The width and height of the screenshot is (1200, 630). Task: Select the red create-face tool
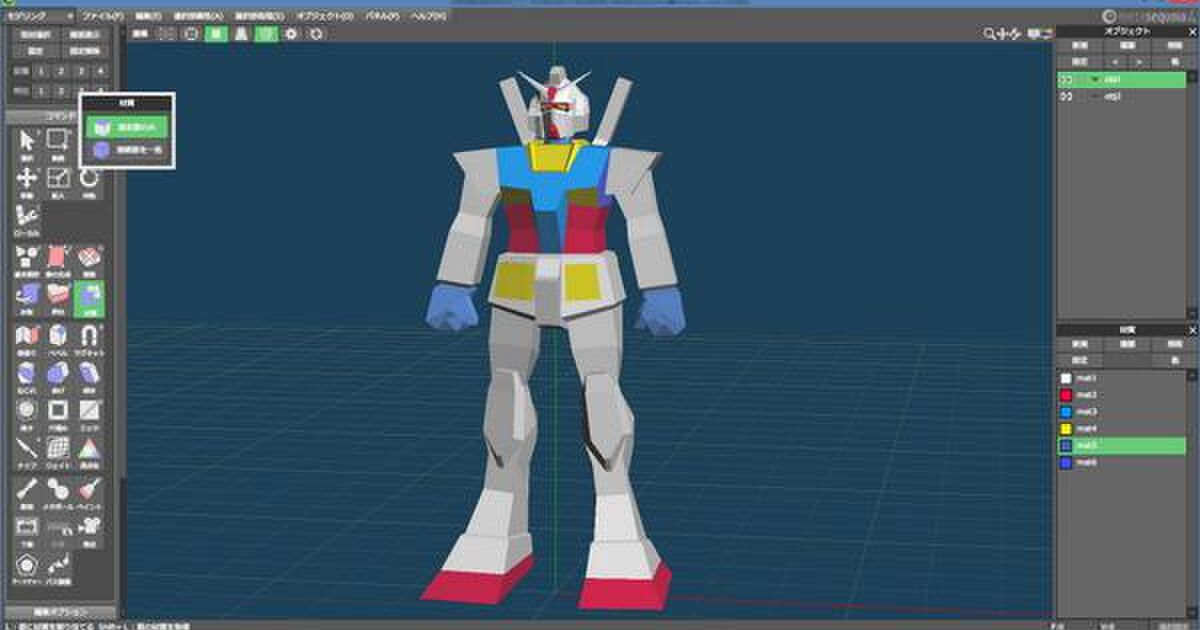(58, 260)
